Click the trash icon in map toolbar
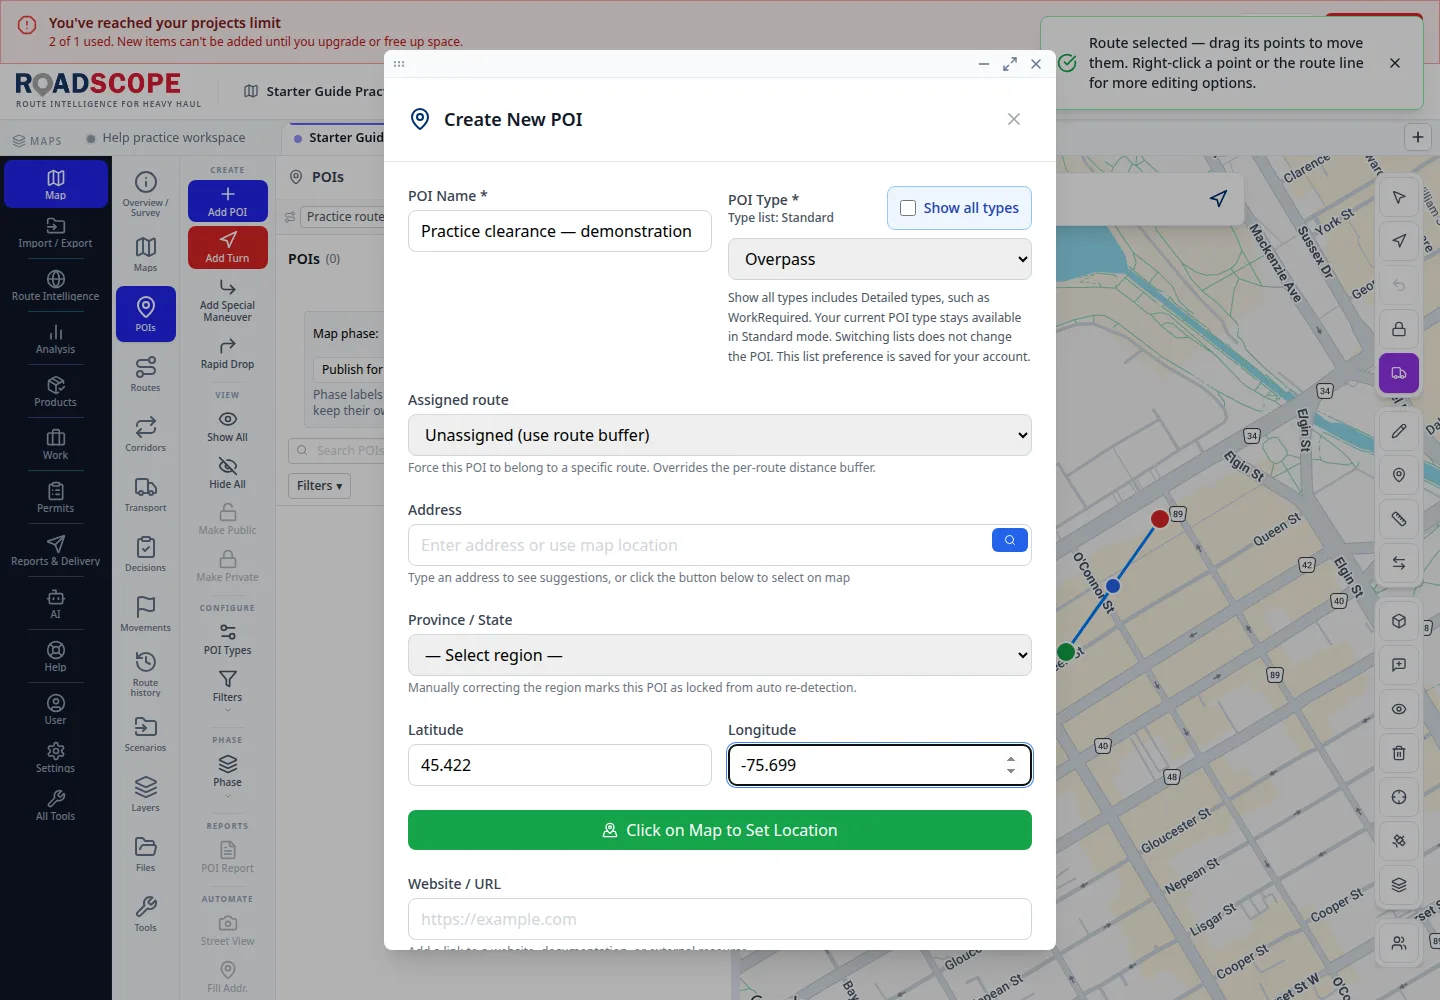Image resolution: width=1440 pixels, height=1000 pixels. point(1399,753)
